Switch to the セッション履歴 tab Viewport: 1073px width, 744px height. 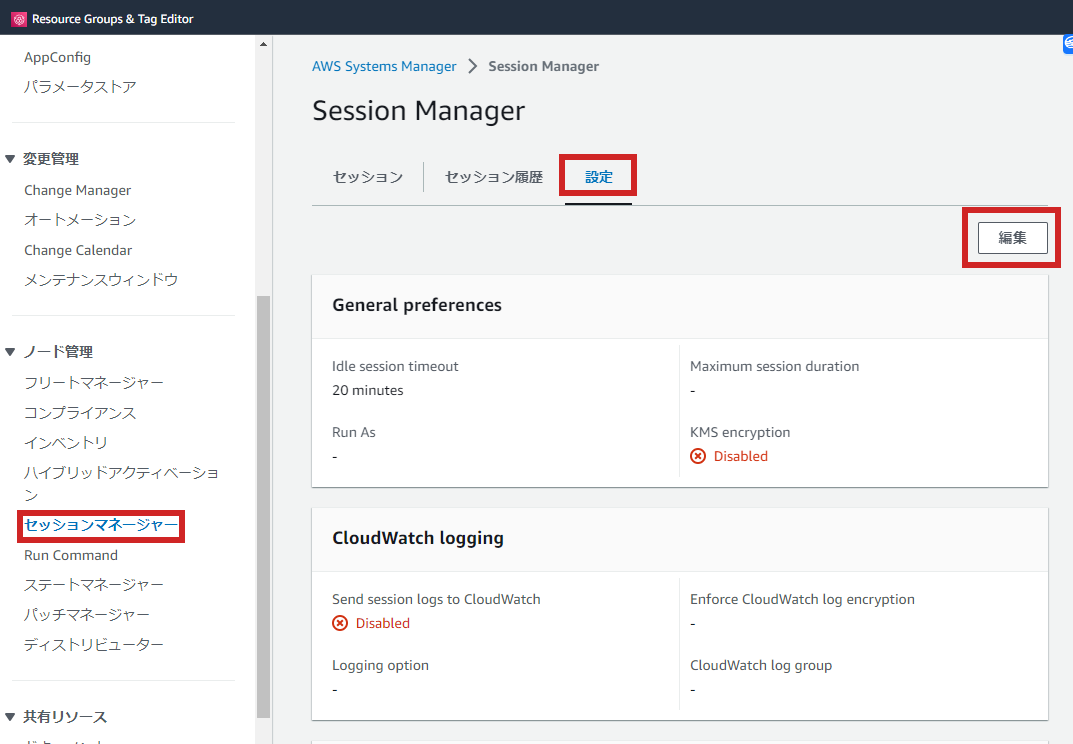click(493, 177)
